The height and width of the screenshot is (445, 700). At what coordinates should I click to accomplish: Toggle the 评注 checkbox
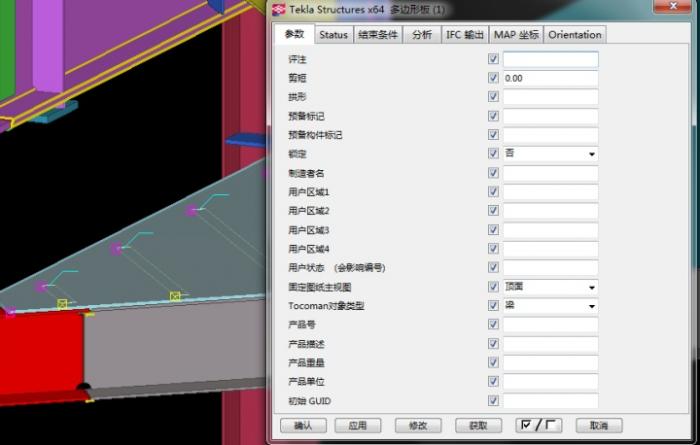pyautogui.click(x=494, y=60)
